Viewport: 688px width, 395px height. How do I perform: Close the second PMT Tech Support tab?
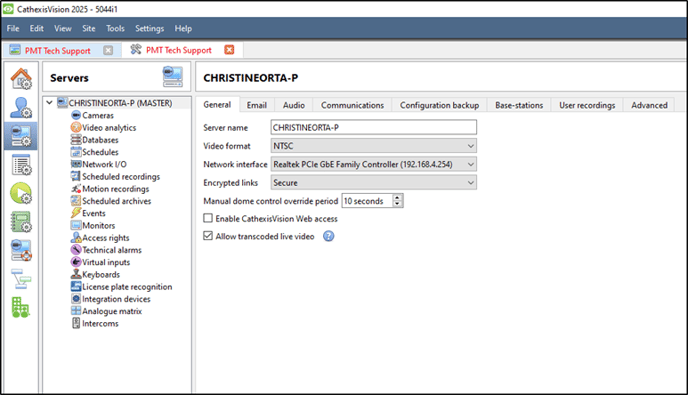point(229,50)
